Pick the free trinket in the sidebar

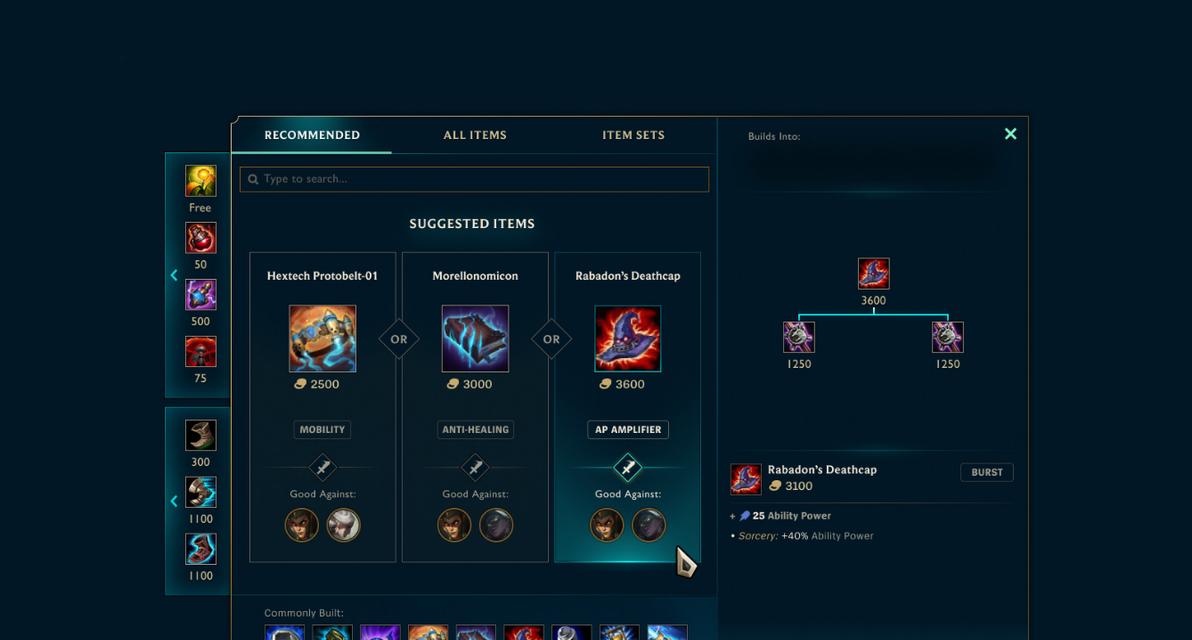pos(201,181)
